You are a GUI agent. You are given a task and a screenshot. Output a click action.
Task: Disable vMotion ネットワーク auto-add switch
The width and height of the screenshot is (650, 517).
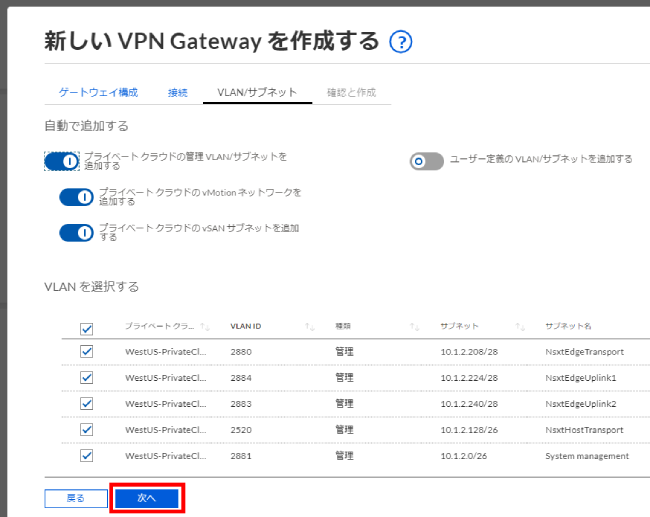point(76,196)
